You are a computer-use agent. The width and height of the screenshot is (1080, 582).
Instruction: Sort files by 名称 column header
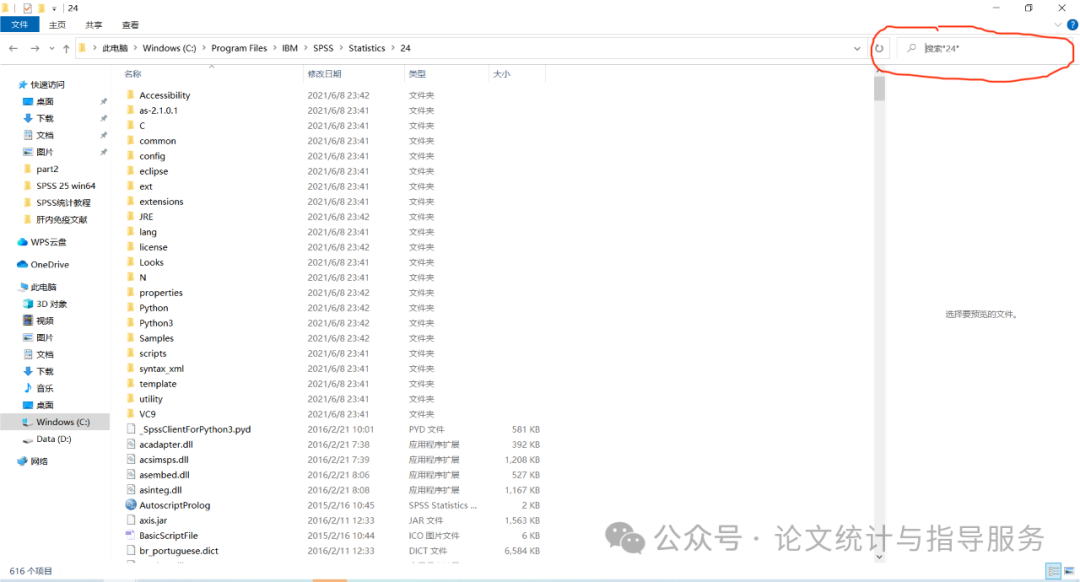133,74
